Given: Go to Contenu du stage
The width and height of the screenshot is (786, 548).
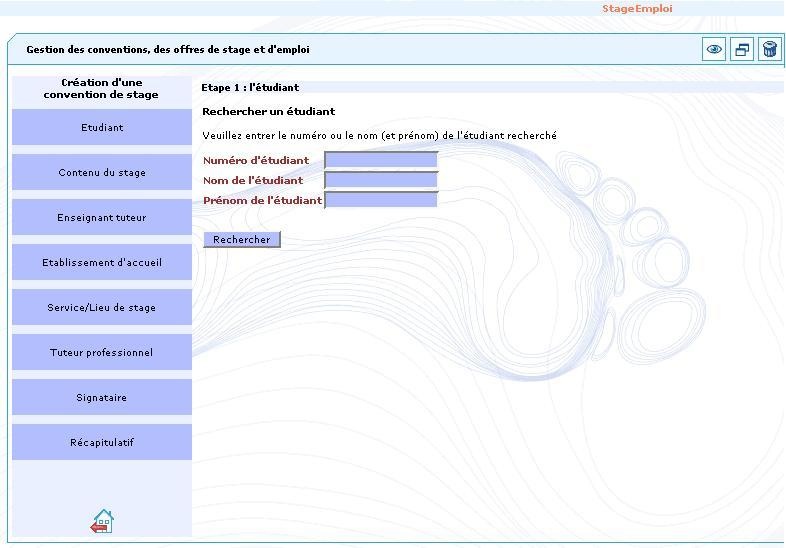Looking at the screenshot, I should point(102,173).
